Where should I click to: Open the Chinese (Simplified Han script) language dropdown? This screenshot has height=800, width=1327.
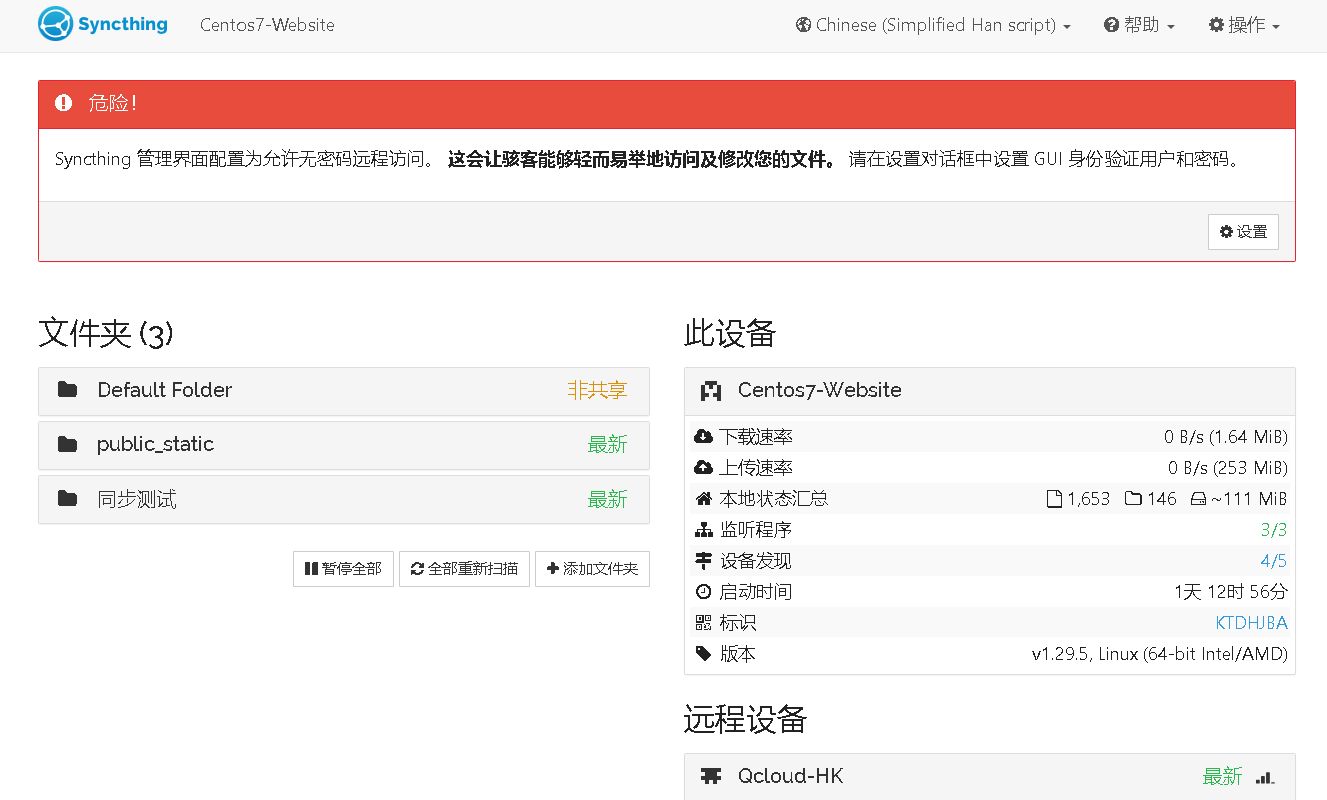[933, 25]
